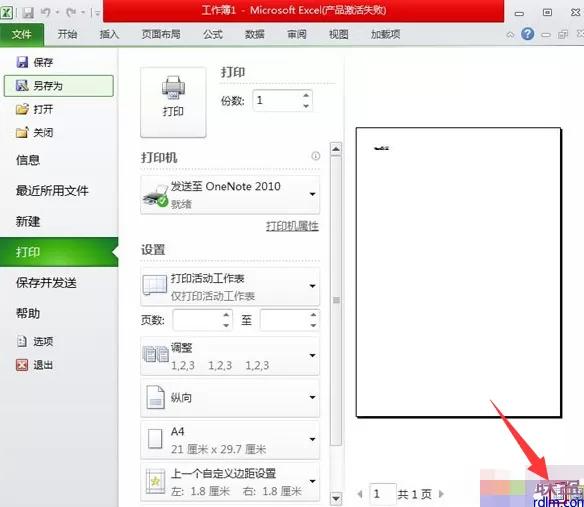Expand 上一个自定义边距设置 margins dropdown
The height and width of the screenshot is (507, 584).
click(230, 482)
